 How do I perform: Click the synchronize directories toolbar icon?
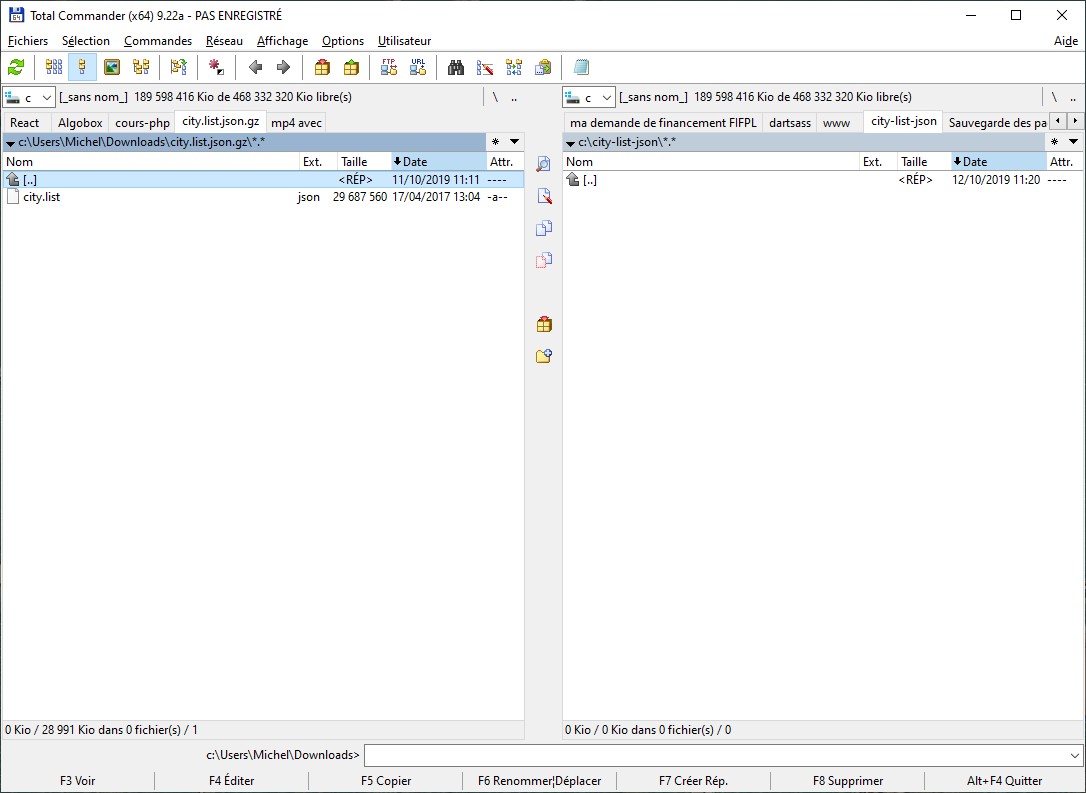[514, 67]
